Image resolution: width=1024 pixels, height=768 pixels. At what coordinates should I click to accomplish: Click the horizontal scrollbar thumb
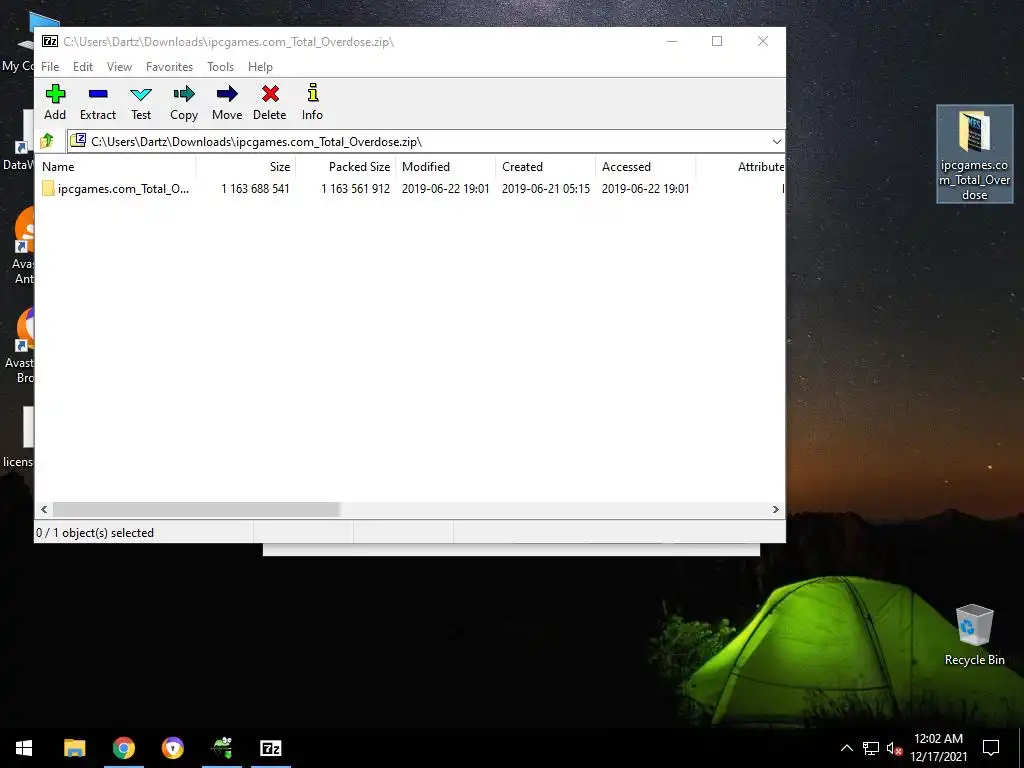coord(197,509)
